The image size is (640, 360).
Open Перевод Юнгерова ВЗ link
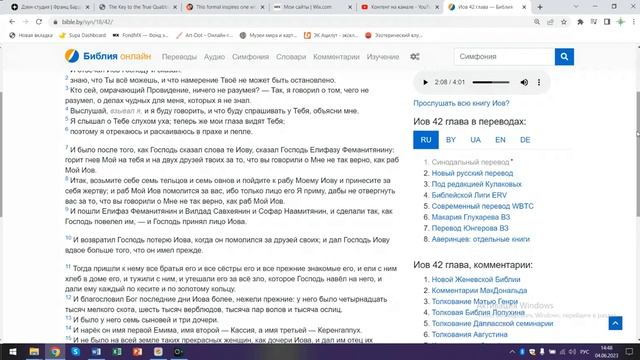point(470,228)
